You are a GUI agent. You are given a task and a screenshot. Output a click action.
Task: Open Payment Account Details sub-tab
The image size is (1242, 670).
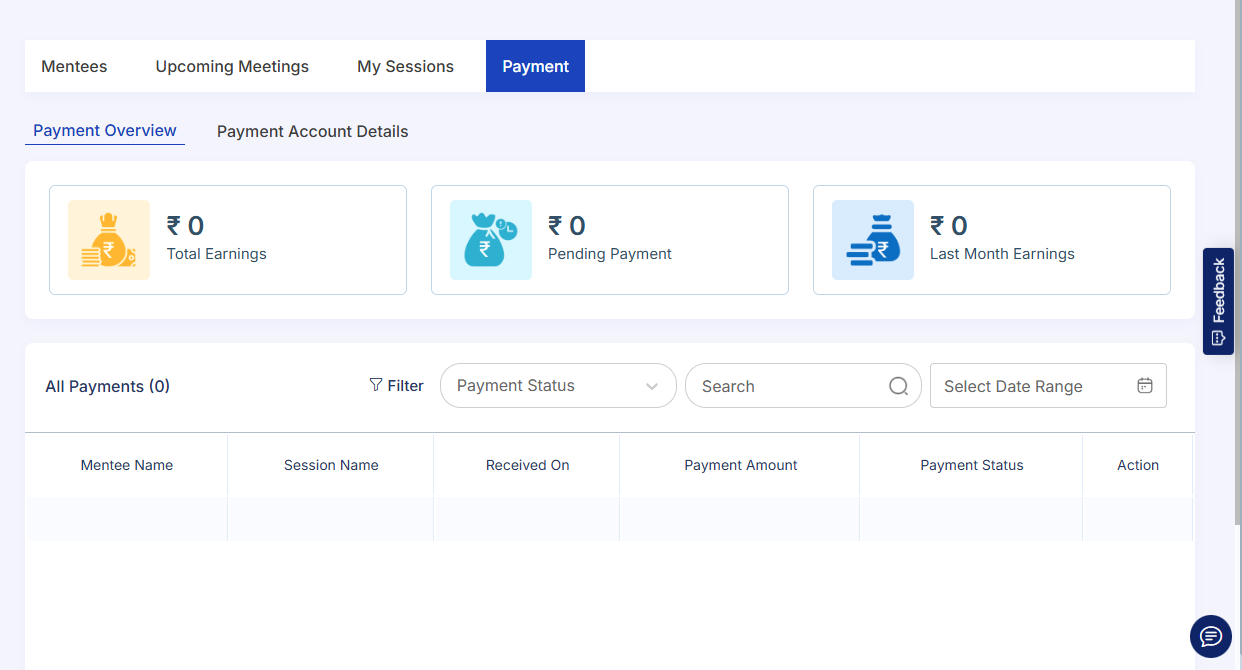click(x=312, y=131)
